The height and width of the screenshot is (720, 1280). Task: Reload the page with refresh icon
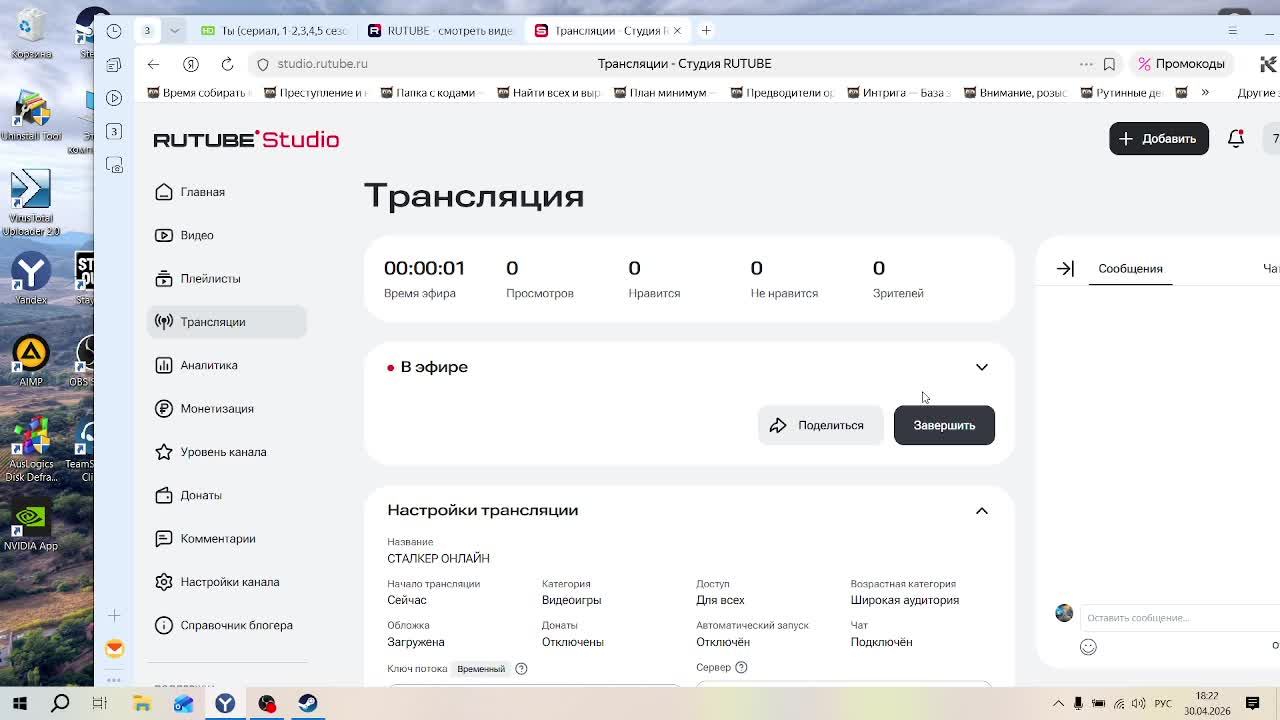point(227,64)
